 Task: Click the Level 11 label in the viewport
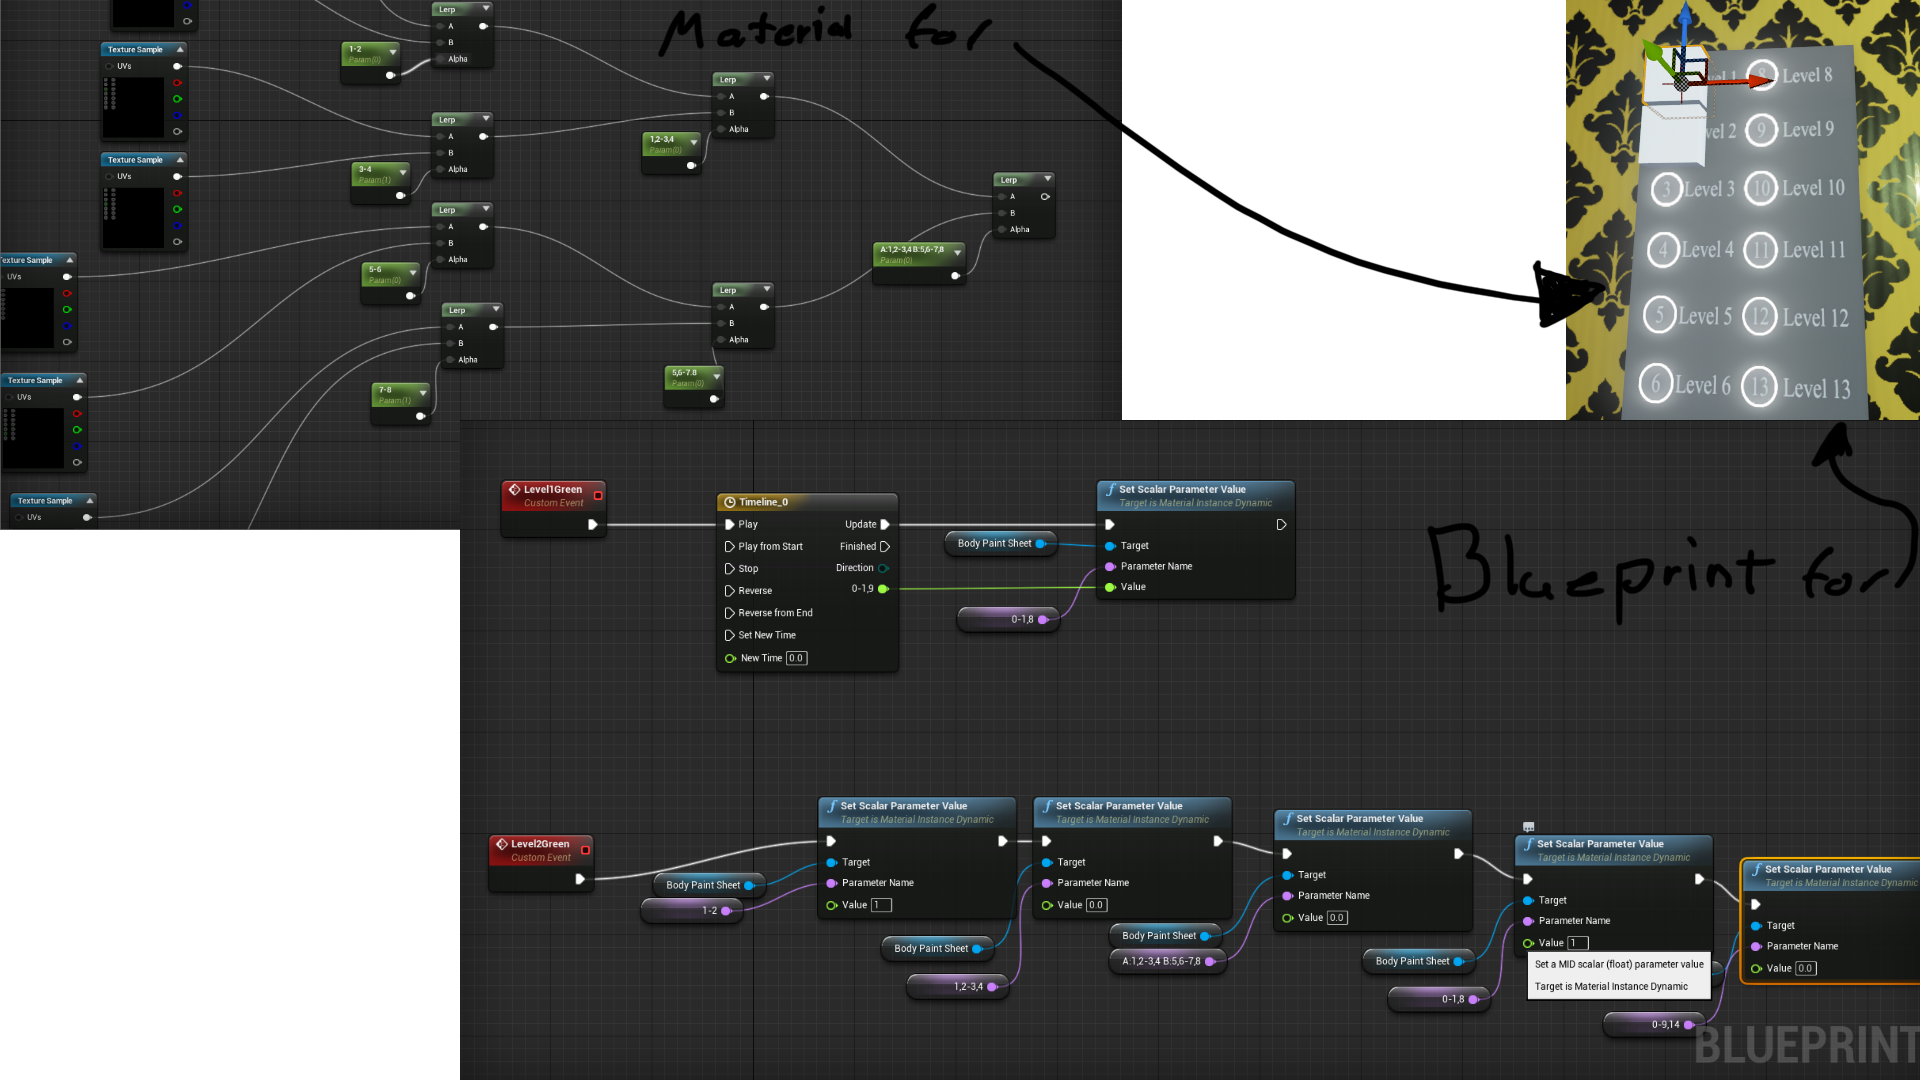coord(1814,250)
